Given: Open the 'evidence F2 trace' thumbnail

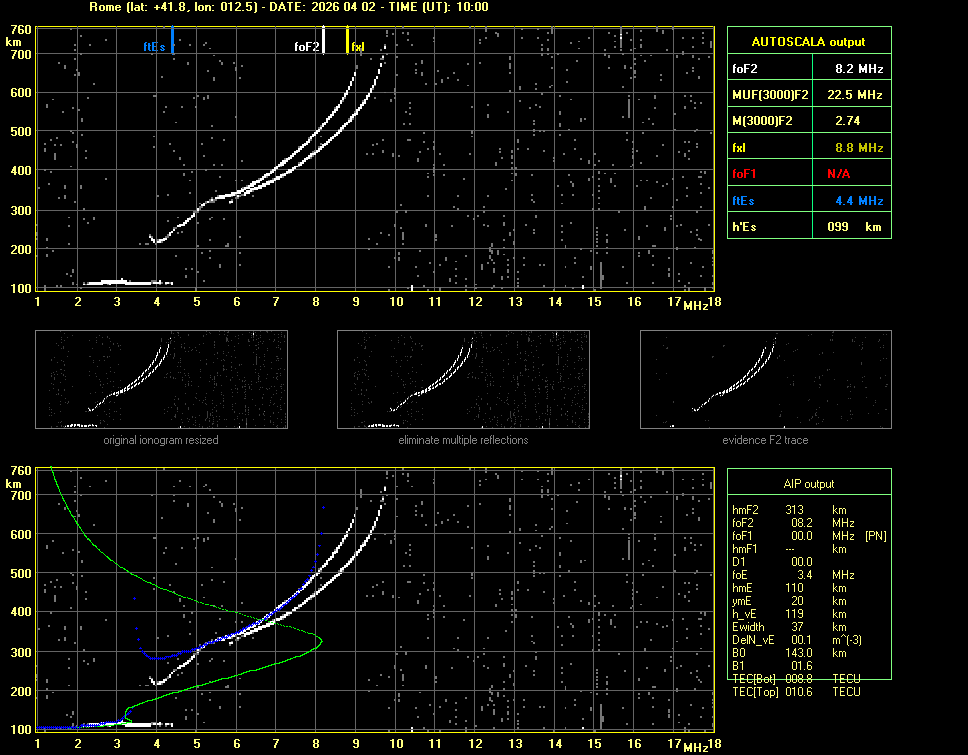Looking at the screenshot, I should [765, 380].
